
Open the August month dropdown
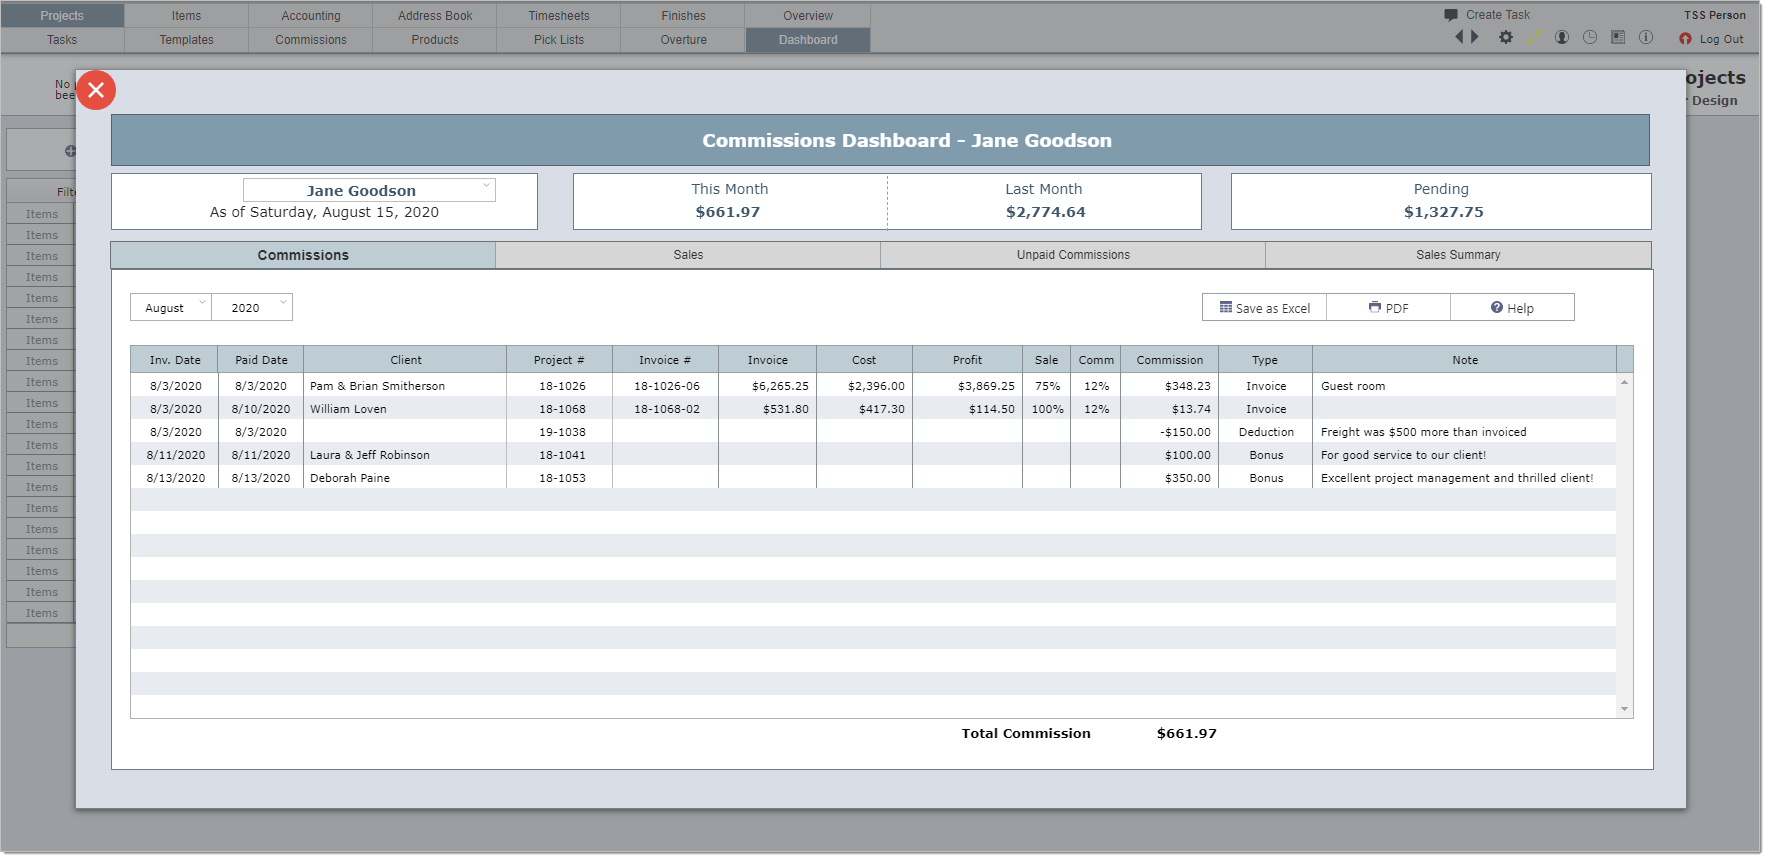[171, 308]
